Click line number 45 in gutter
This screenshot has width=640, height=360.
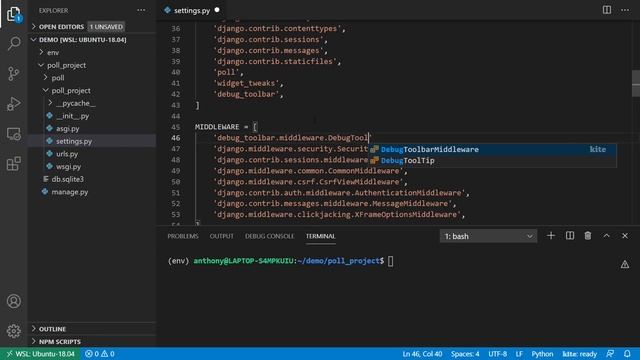pos(176,127)
